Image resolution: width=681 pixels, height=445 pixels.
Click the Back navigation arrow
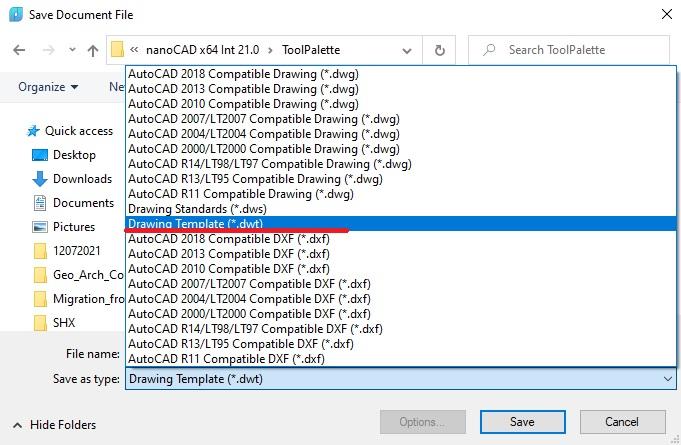(x=19, y=50)
